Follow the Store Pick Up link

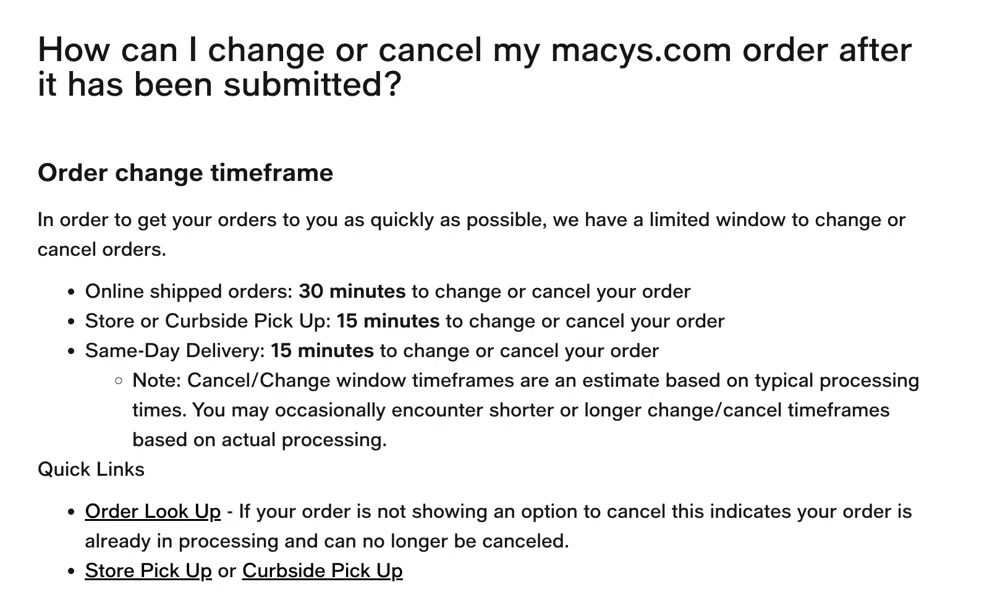pyautogui.click(x=148, y=571)
